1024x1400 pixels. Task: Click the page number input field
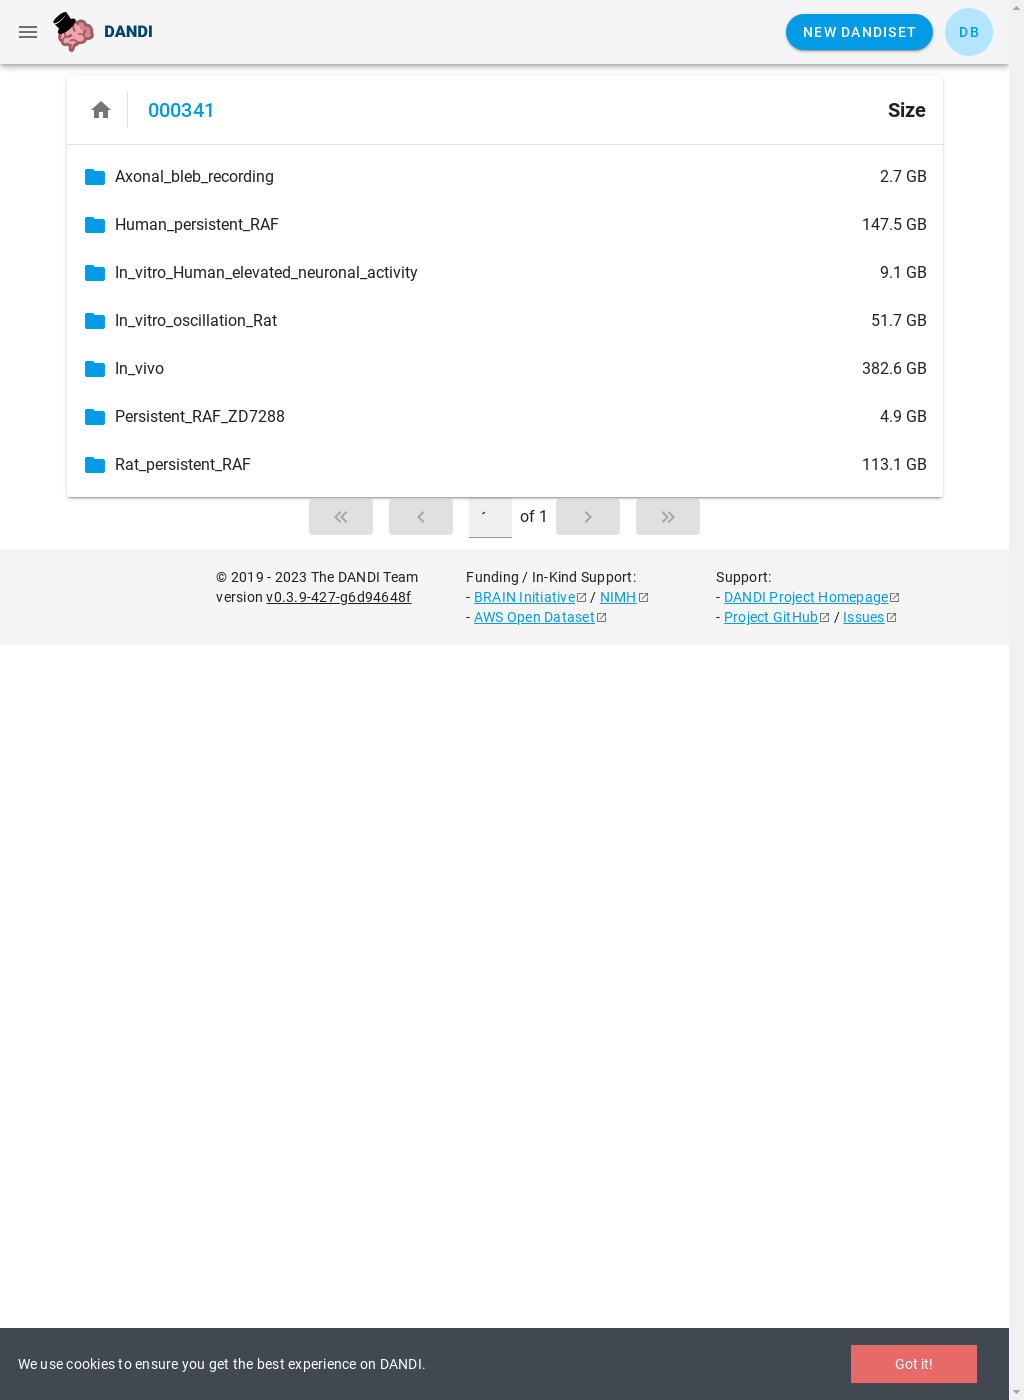[490, 517]
